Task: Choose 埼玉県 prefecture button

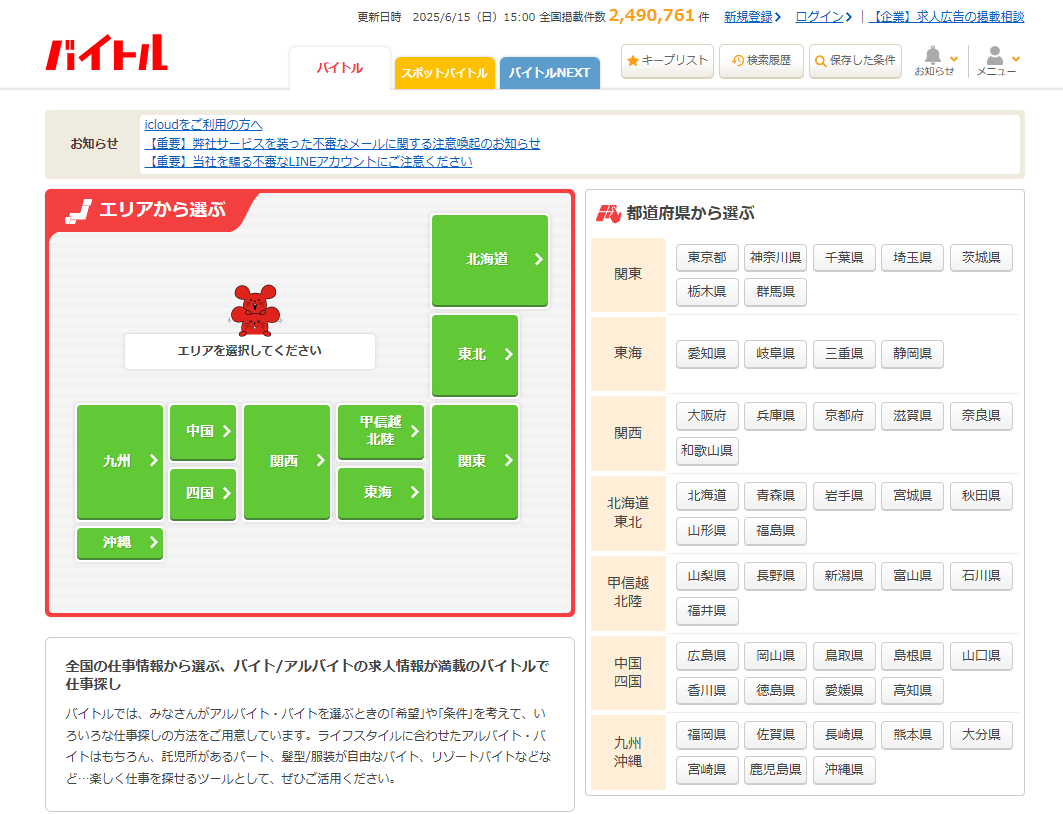Action: tap(912, 258)
